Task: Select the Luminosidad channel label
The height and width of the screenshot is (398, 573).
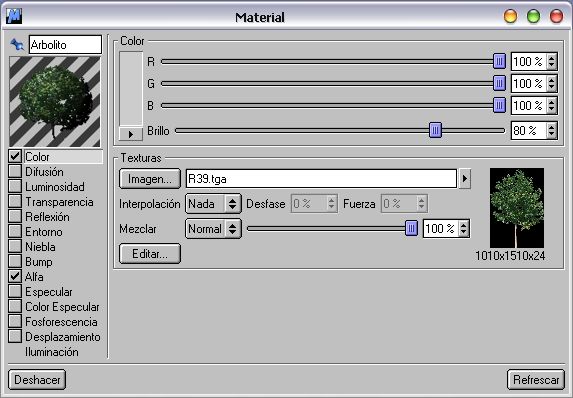Action: click(55, 187)
